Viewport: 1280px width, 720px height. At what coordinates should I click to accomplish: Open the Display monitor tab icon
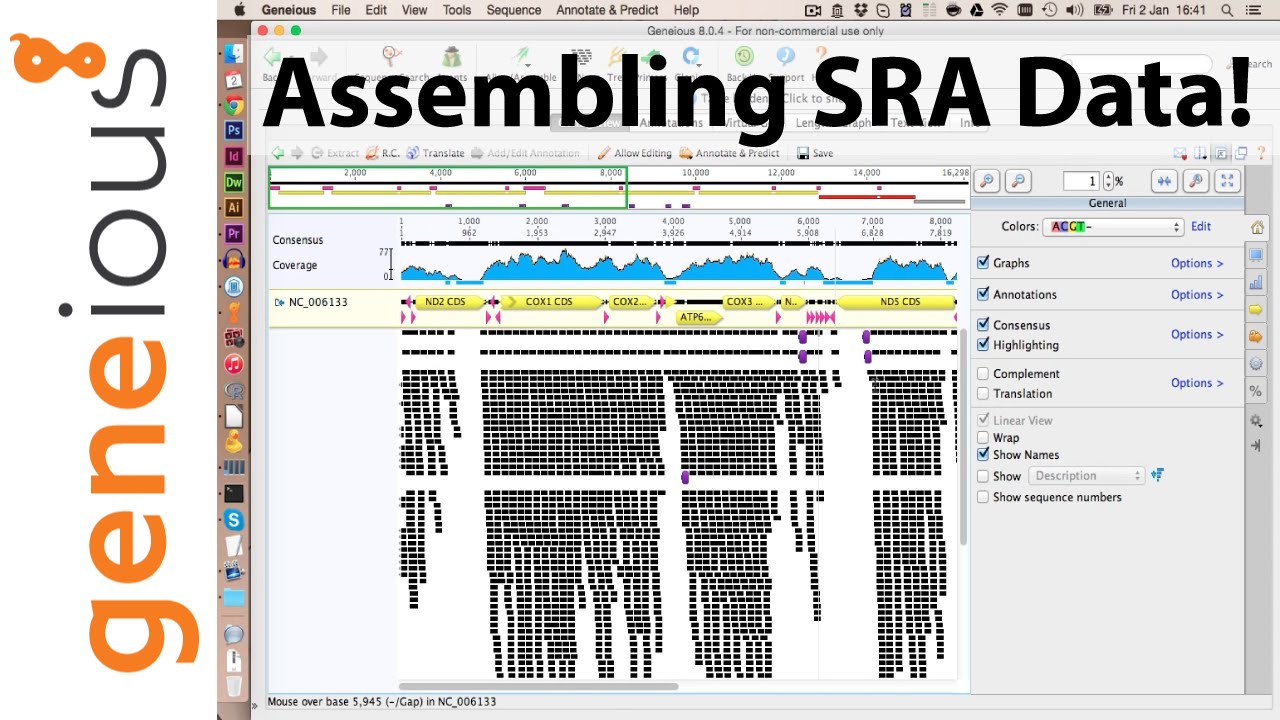click(1257, 256)
